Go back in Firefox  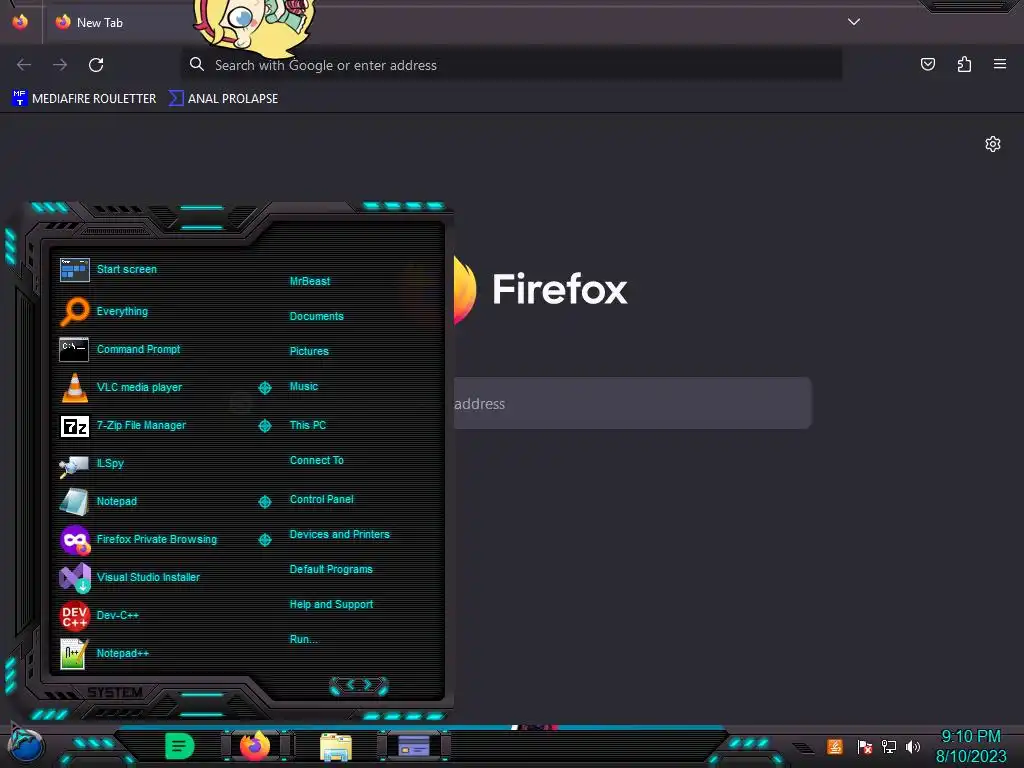[x=24, y=65]
